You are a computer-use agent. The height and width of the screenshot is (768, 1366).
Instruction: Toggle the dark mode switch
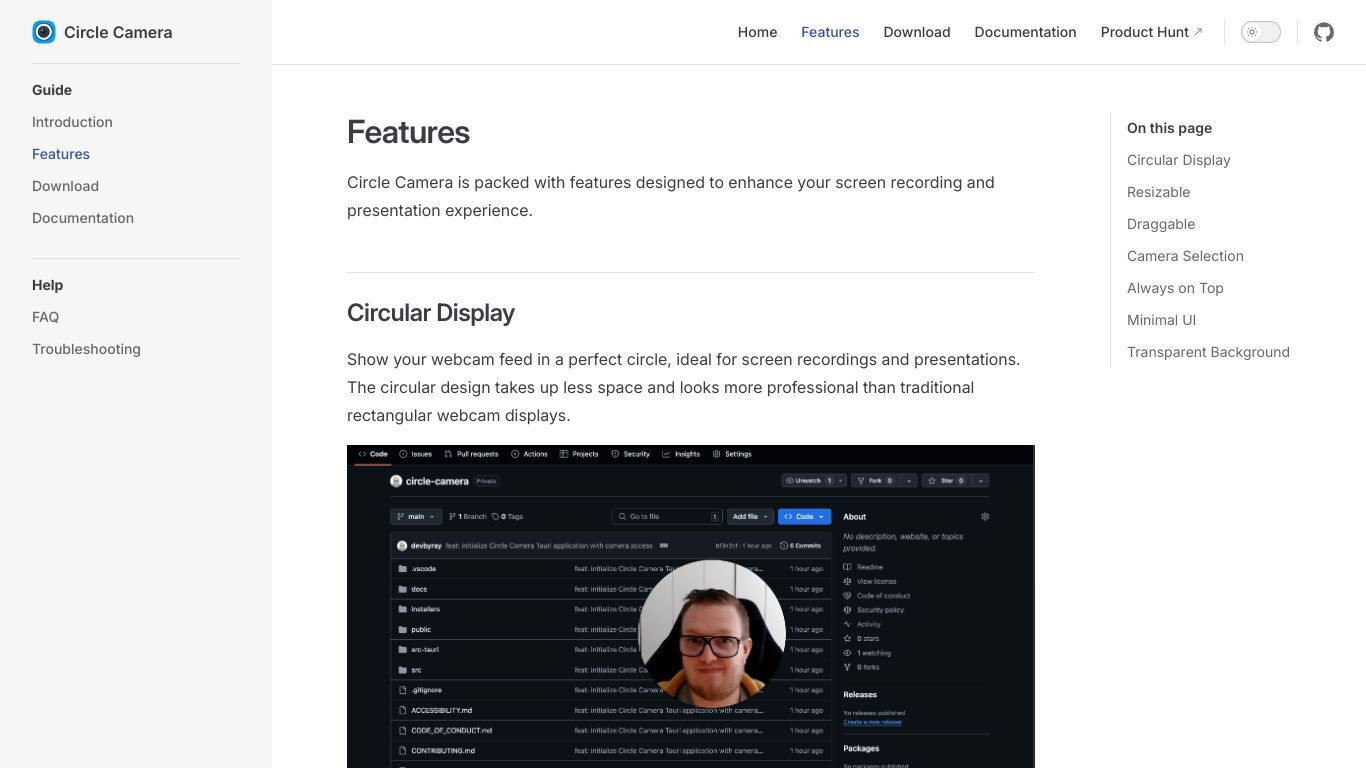pyautogui.click(x=1261, y=32)
